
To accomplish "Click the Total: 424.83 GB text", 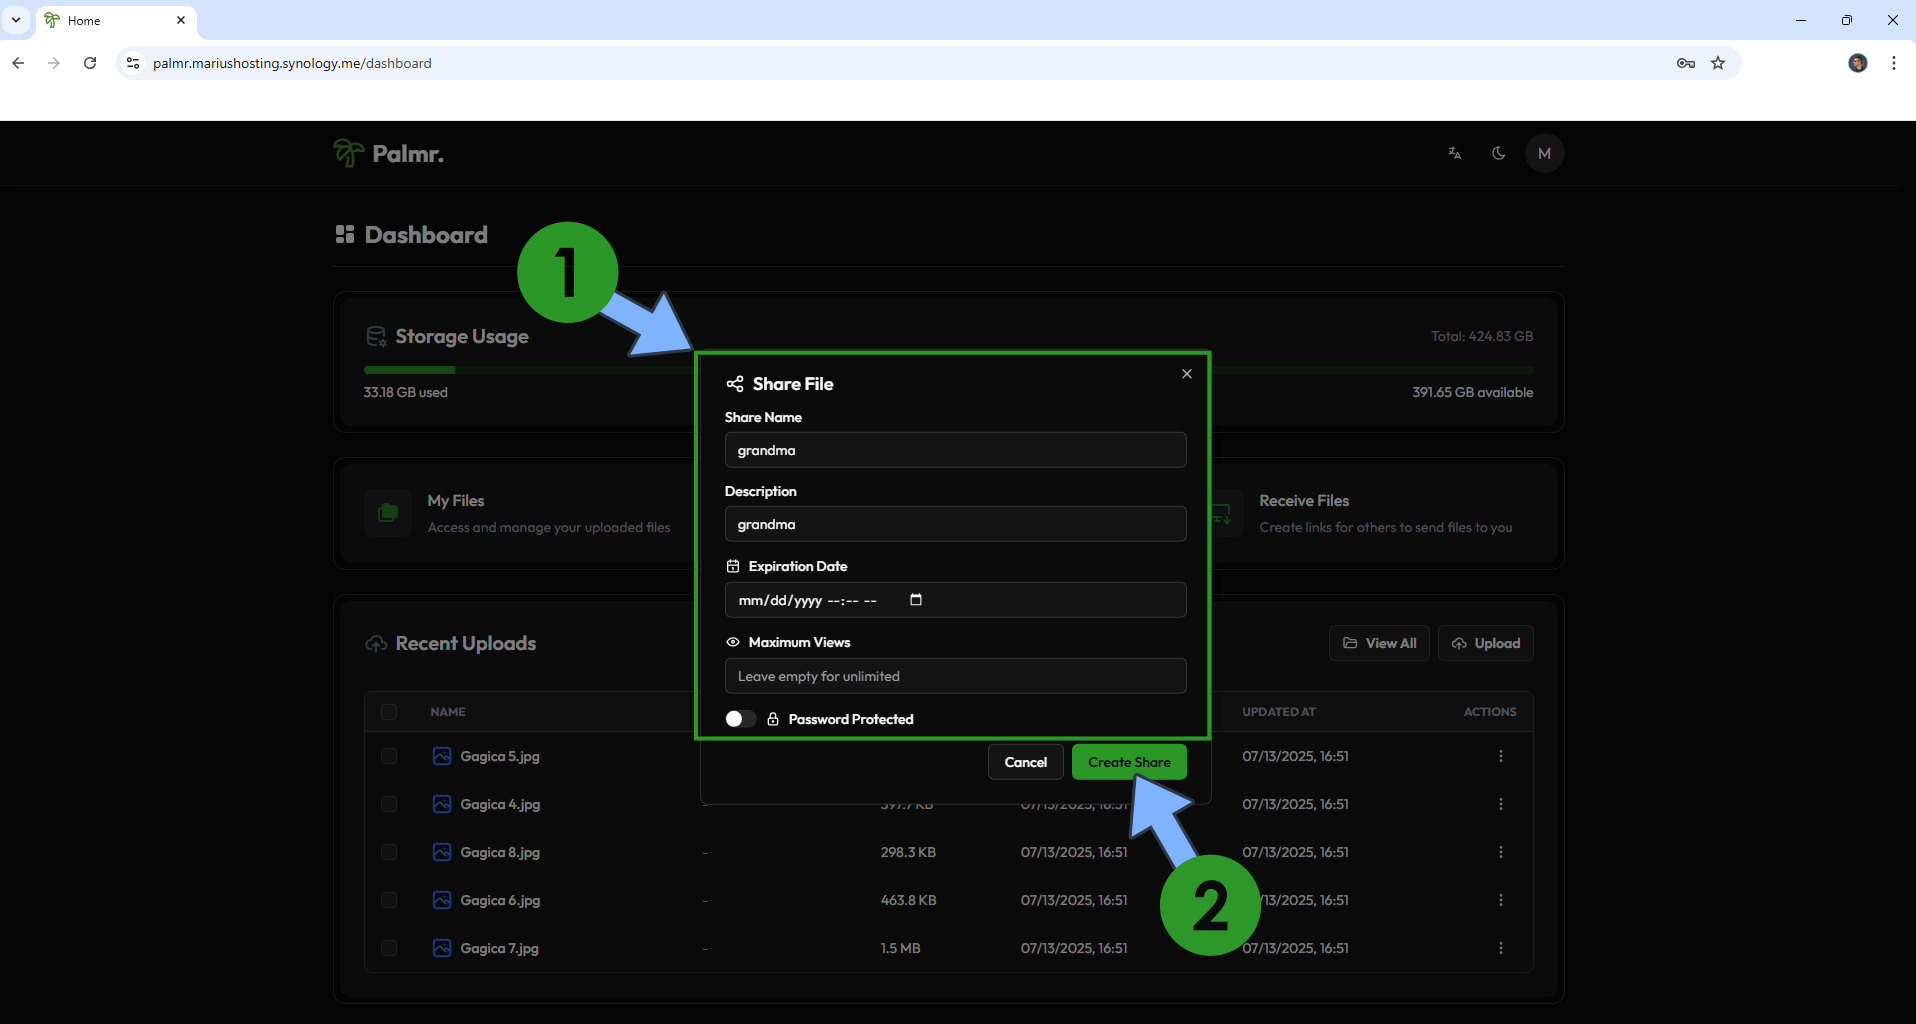I will pos(1482,336).
